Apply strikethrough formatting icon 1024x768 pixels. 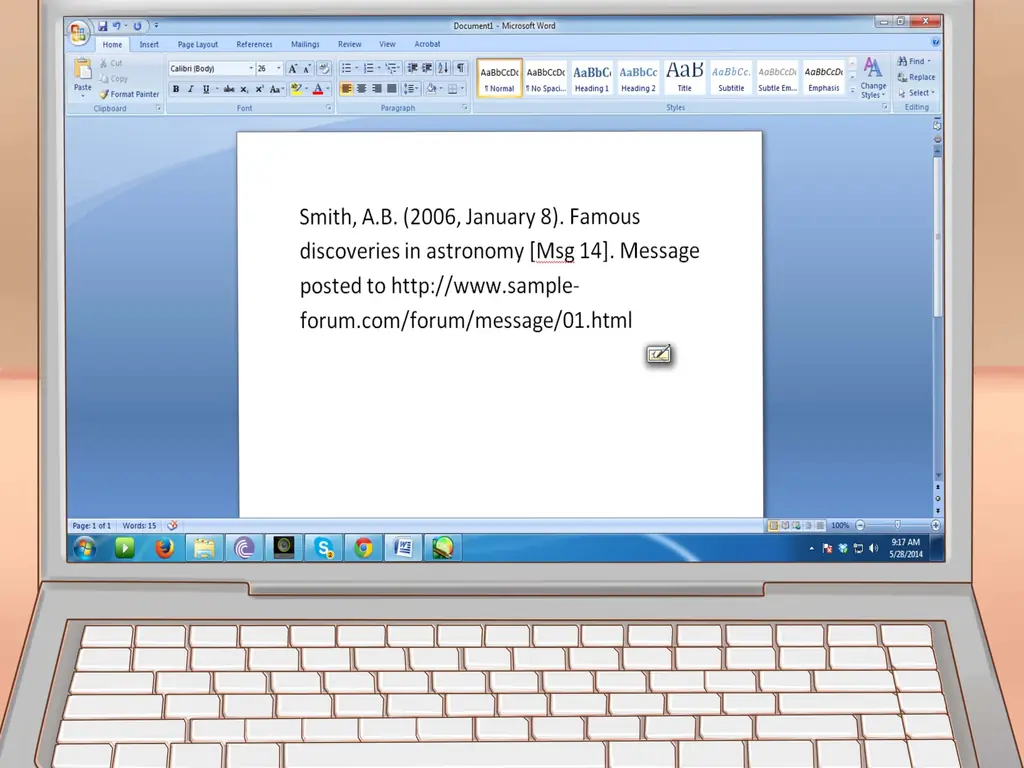pyautogui.click(x=229, y=89)
